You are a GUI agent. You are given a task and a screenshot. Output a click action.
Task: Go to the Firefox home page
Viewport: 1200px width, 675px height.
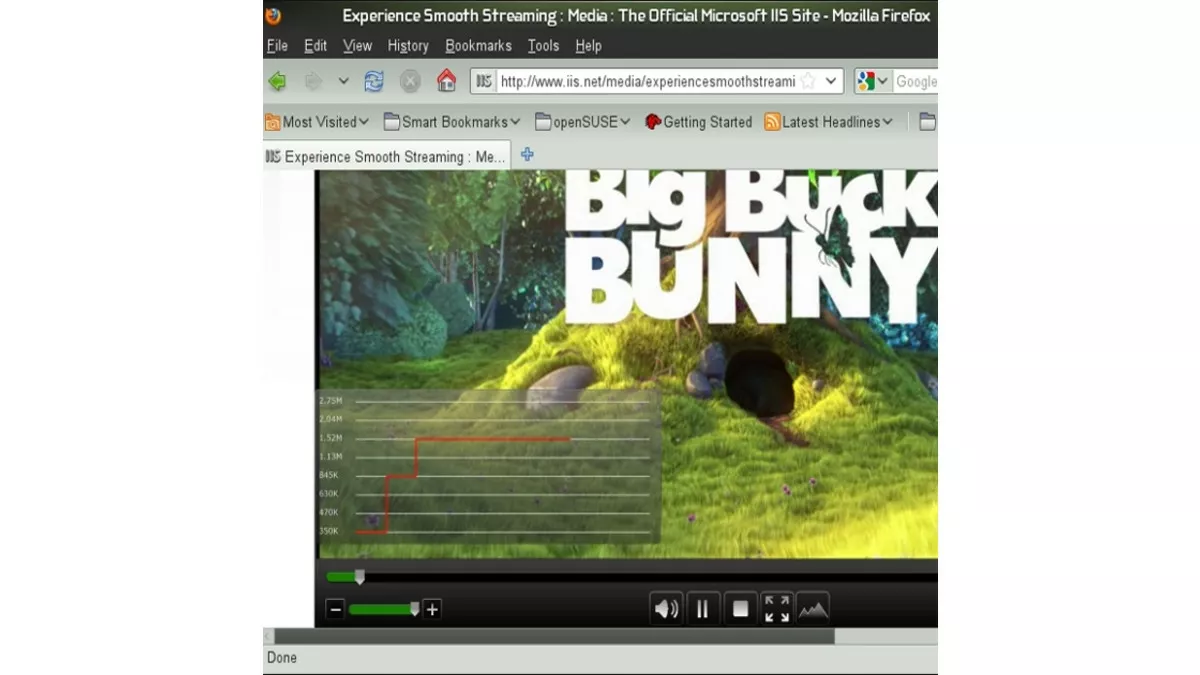tap(445, 81)
